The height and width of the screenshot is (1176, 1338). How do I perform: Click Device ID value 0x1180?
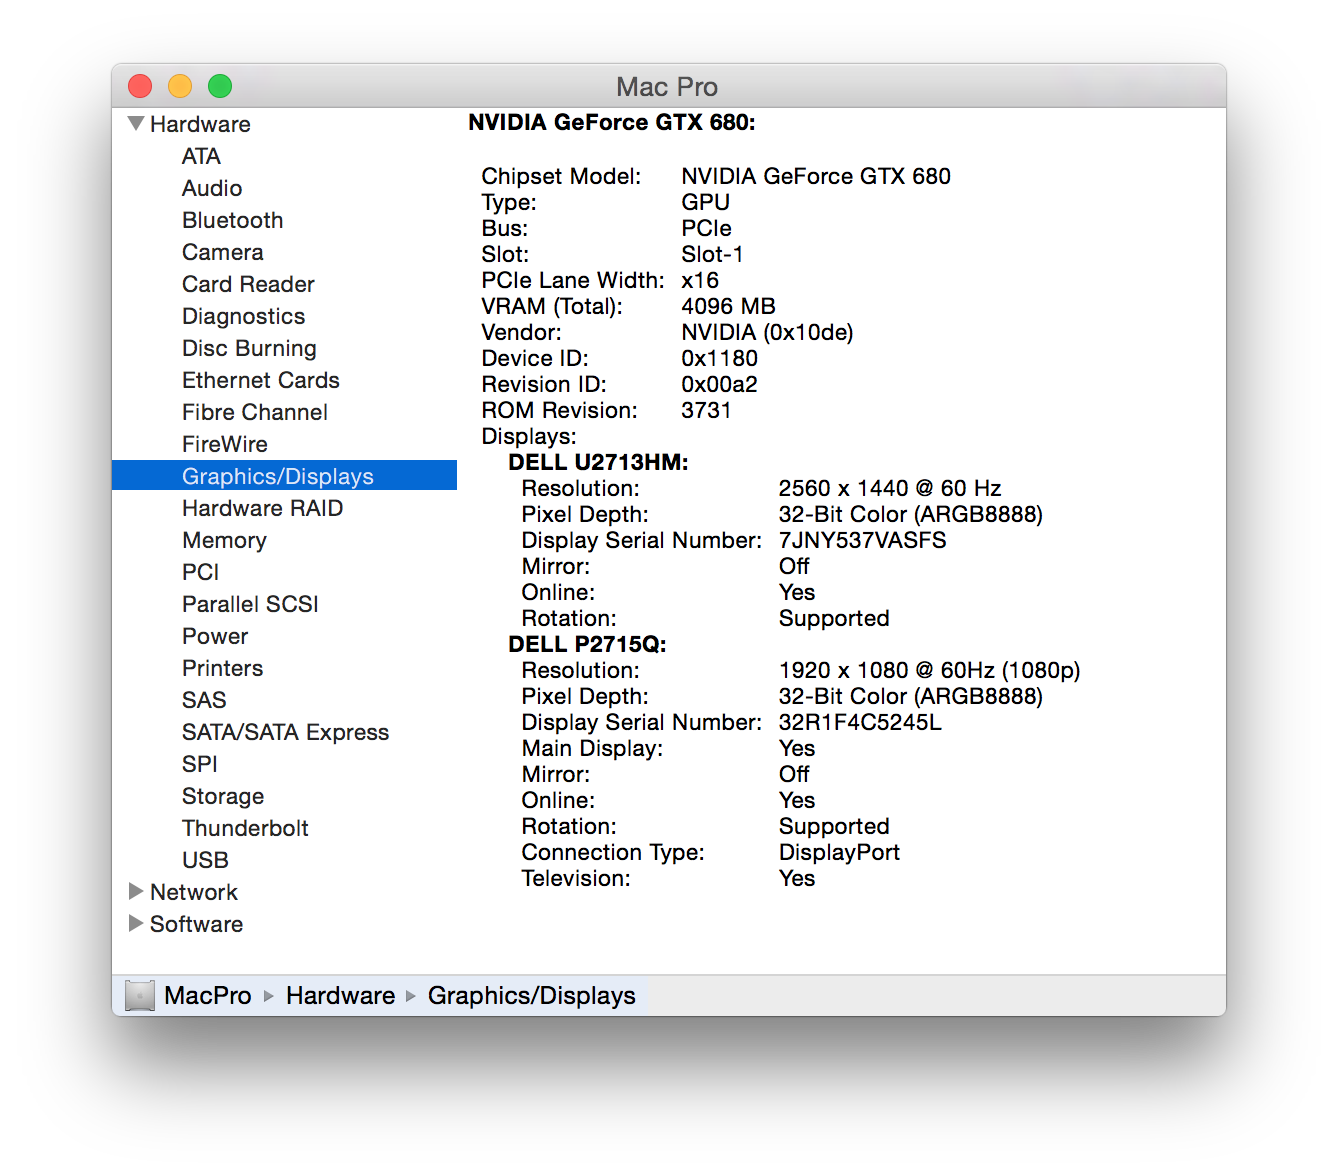coord(719,358)
